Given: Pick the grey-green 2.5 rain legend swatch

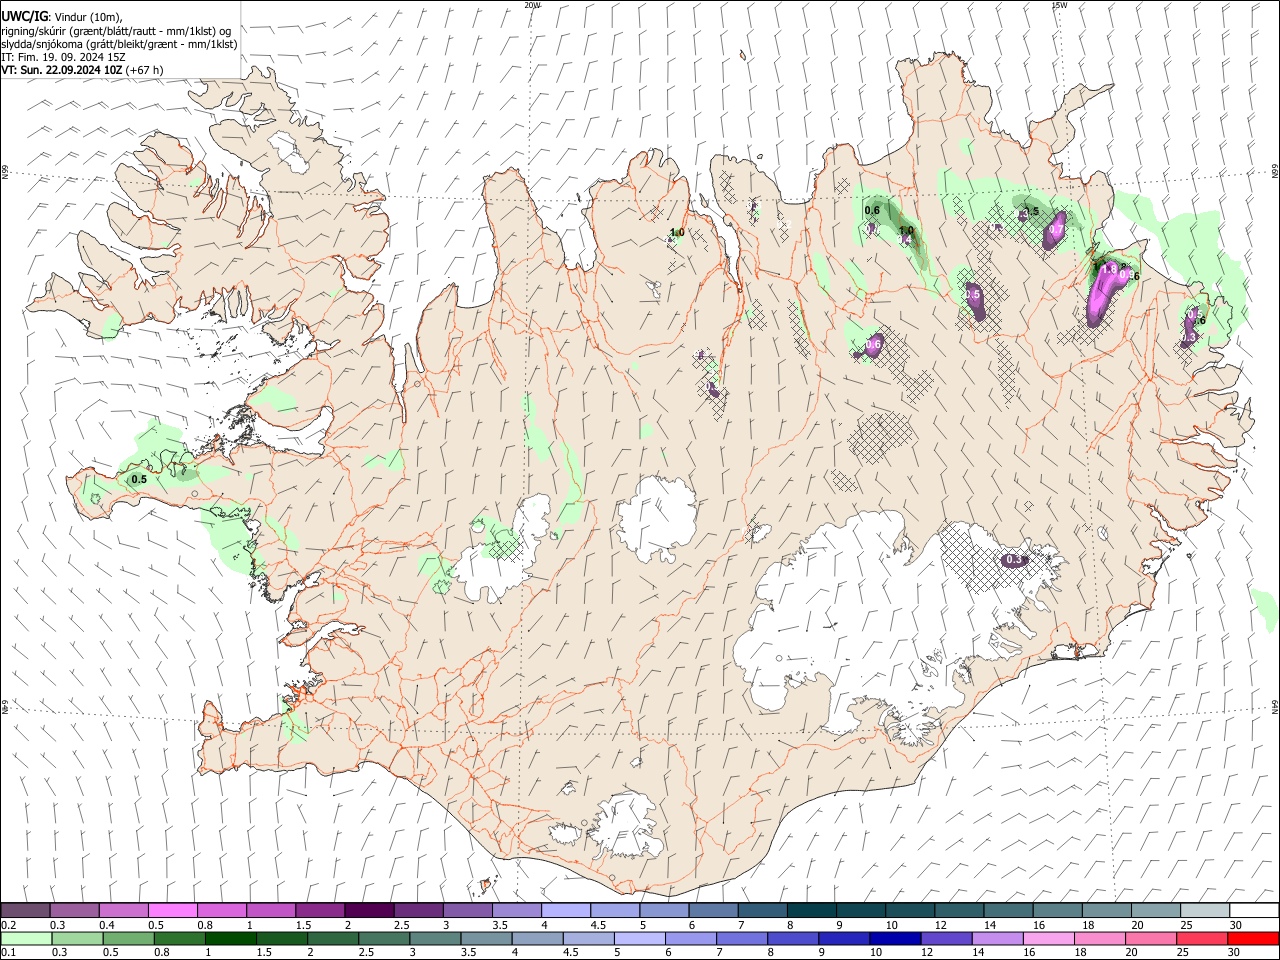Looking at the screenshot, I should click(384, 938).
